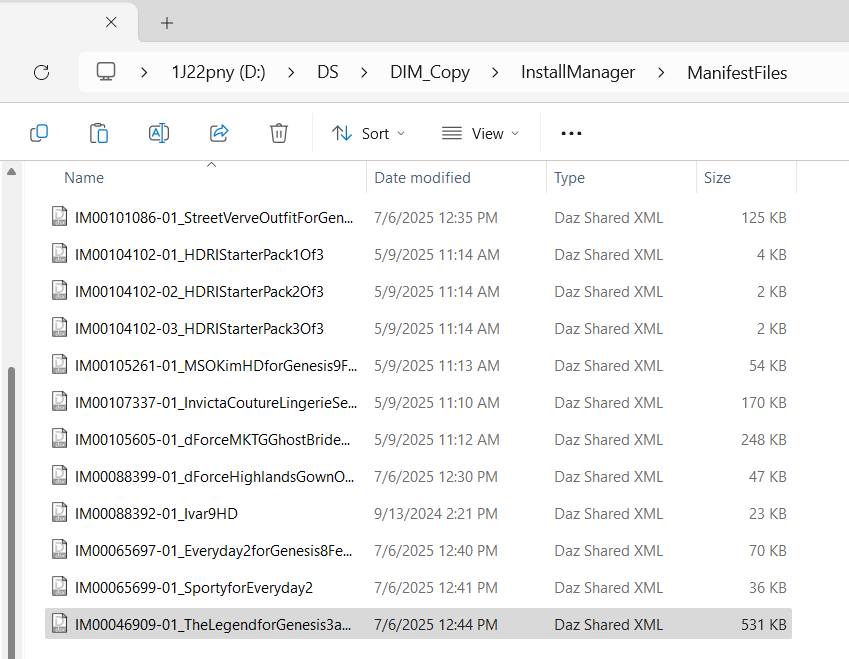Go to DIM_Copy breadcrumb
The width and height of the screenshot is (849, 659).
click(430, 73)
